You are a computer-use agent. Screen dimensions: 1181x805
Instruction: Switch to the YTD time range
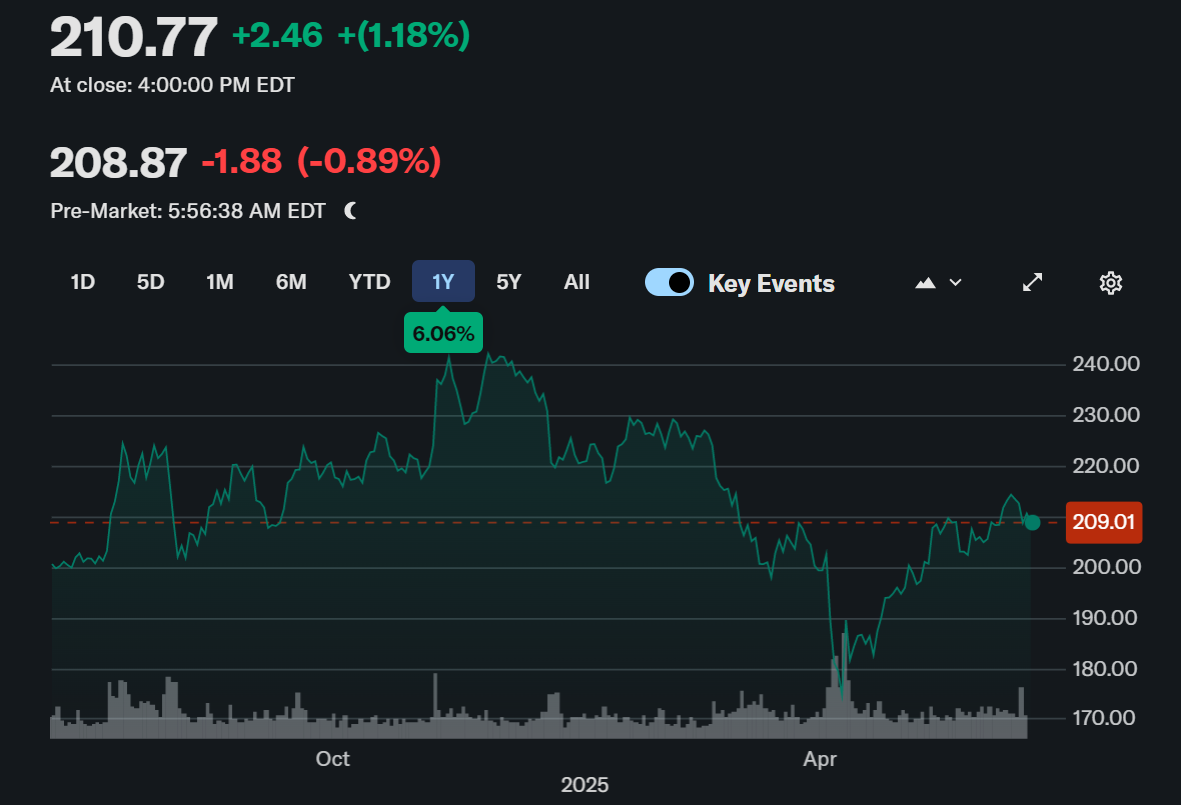click(x=369, y=282)
